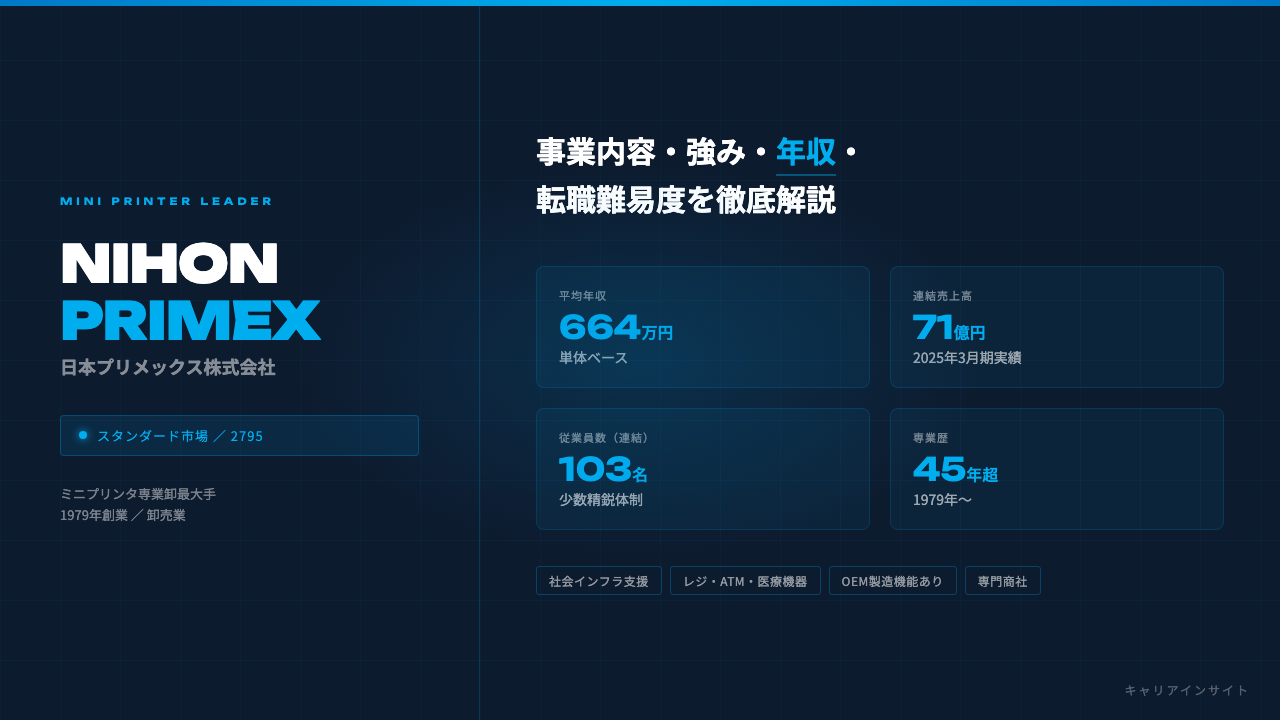Click the 少数精鋭体制 caption
This screenshot has height=720, width=1280.
click(601, 499)
